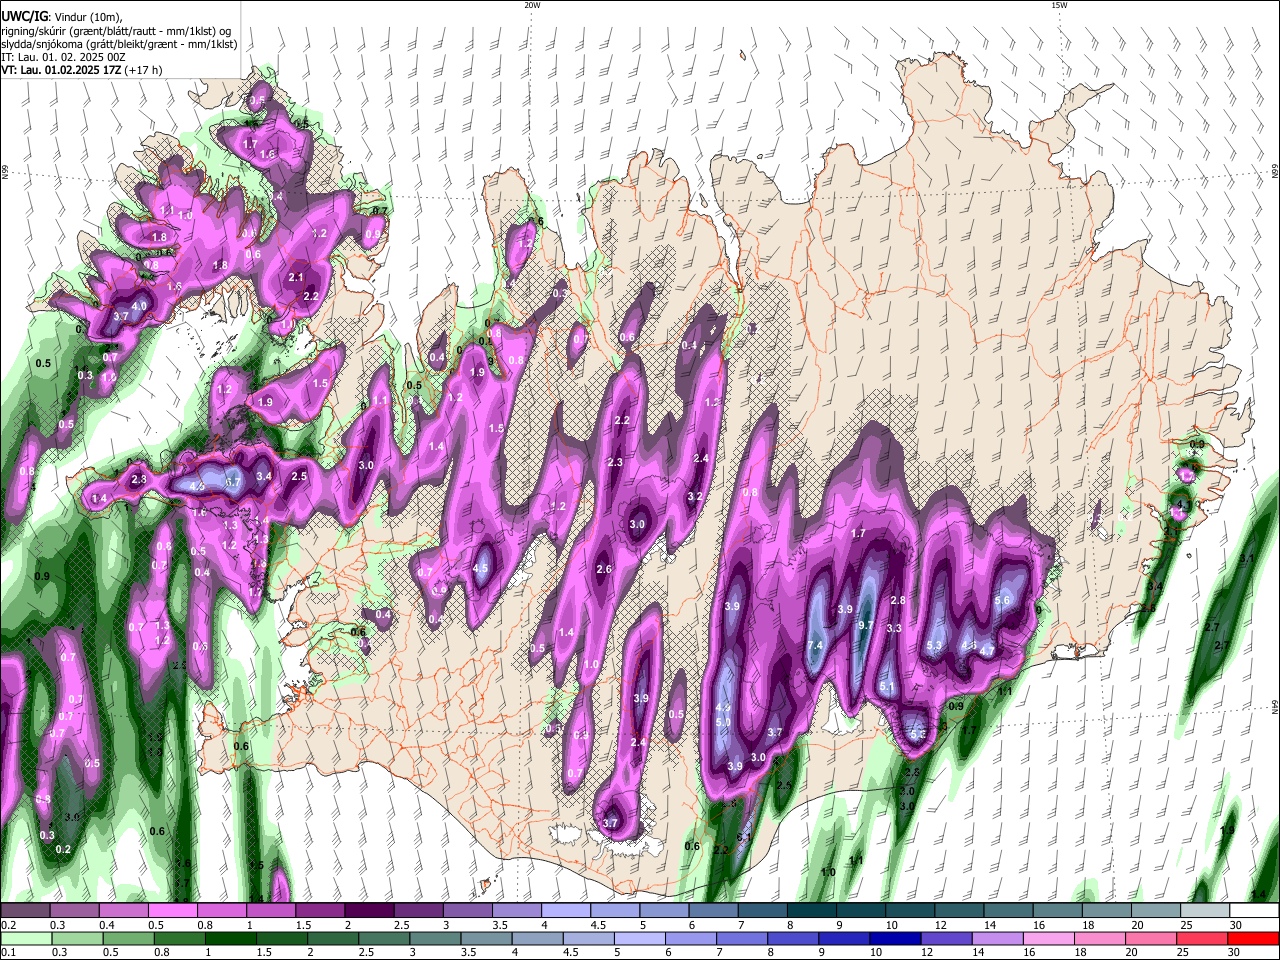Click the light grey upper legend swatch labeled 25
Image resolution: width=1280 pixels, height=960 pixels.
(1205, 911)
